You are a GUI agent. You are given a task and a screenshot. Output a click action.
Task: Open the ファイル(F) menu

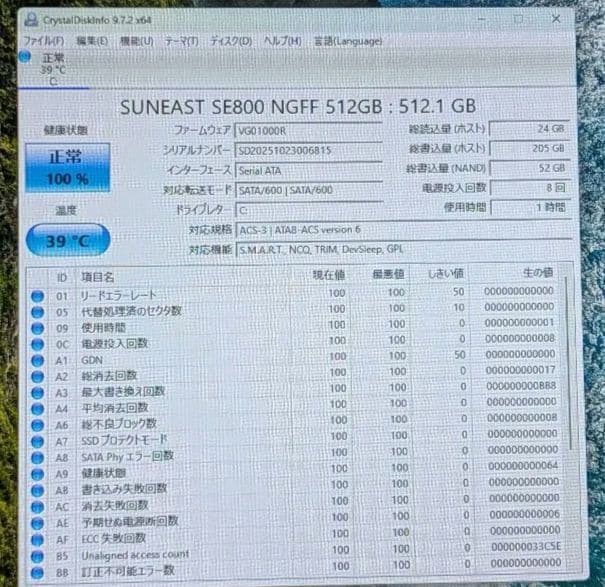coord(44,41)
